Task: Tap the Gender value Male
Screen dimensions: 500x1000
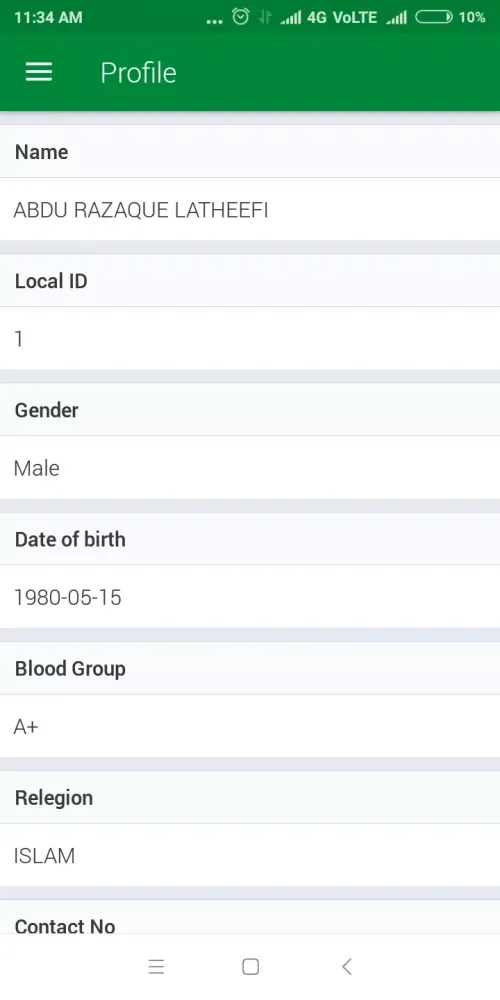Action: pos(36,468)
